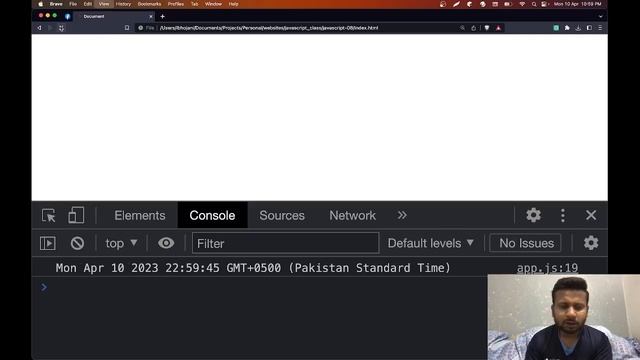This screenshot has height=360, width=640.
Task: Open the Sources tab
Action: coord(282,216)
